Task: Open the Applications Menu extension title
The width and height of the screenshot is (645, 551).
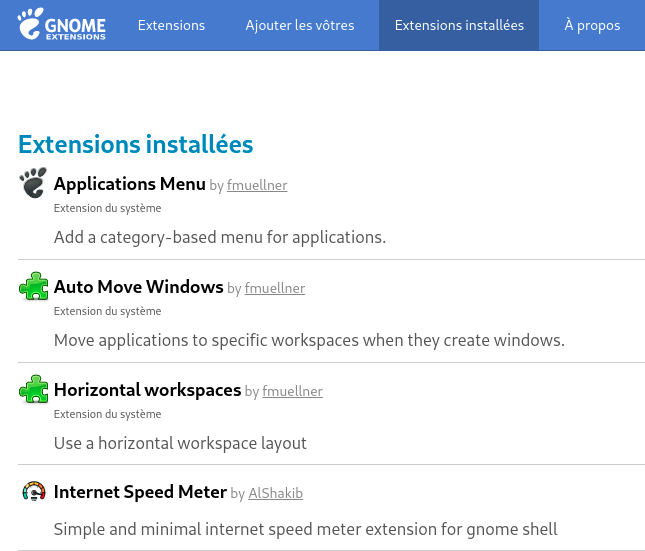Action: [x=130, y=184]
